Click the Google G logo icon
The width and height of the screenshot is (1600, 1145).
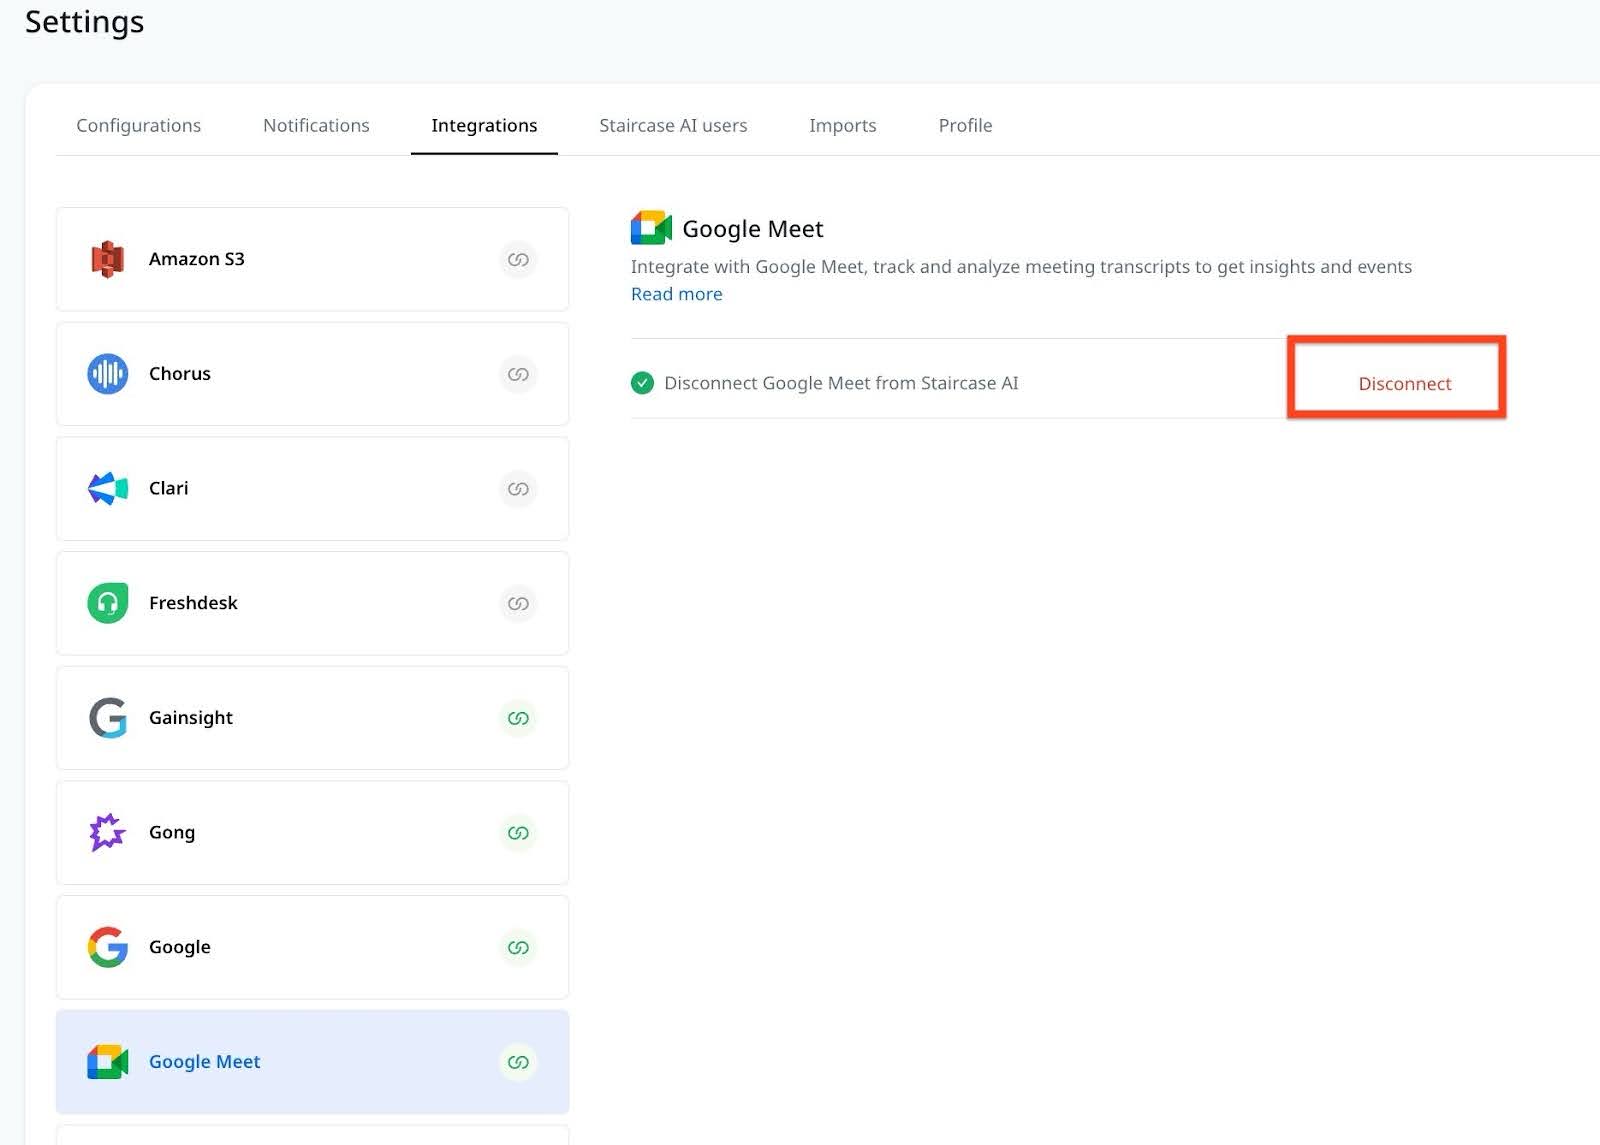108,947
